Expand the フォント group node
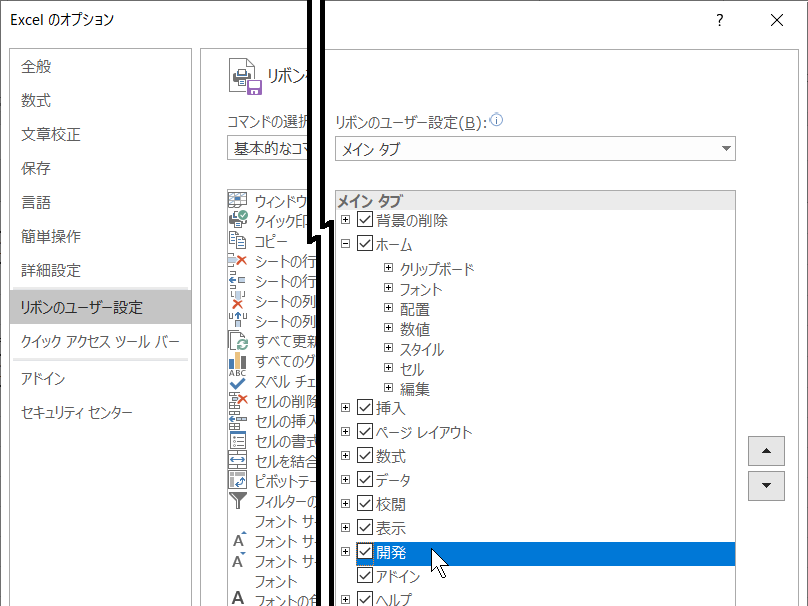 click(x=389, y=288)
